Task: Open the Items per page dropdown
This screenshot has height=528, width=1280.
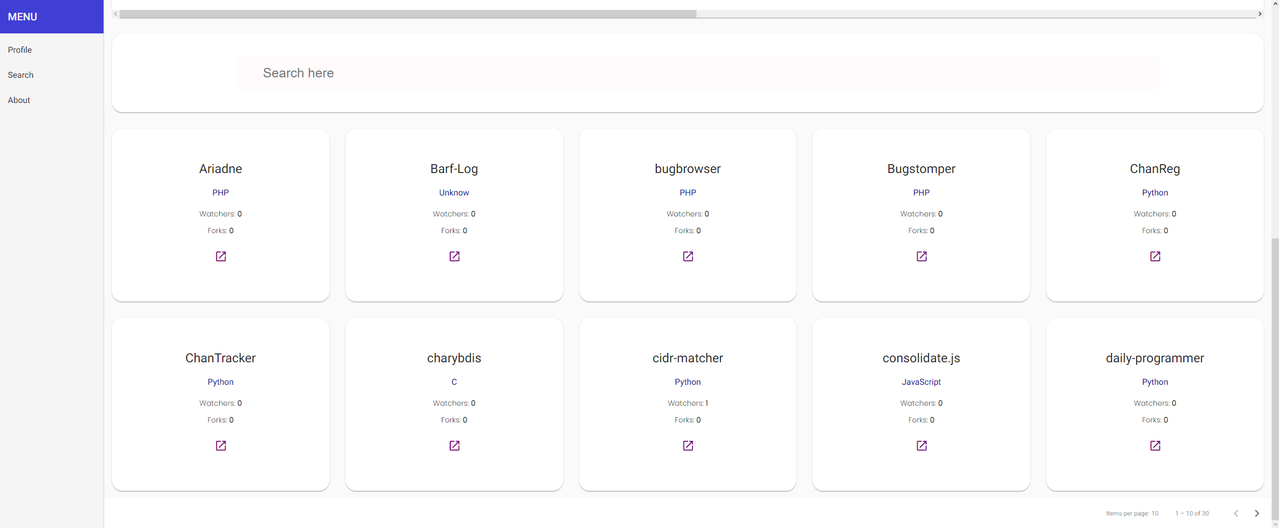Action: click(1132, 513)
